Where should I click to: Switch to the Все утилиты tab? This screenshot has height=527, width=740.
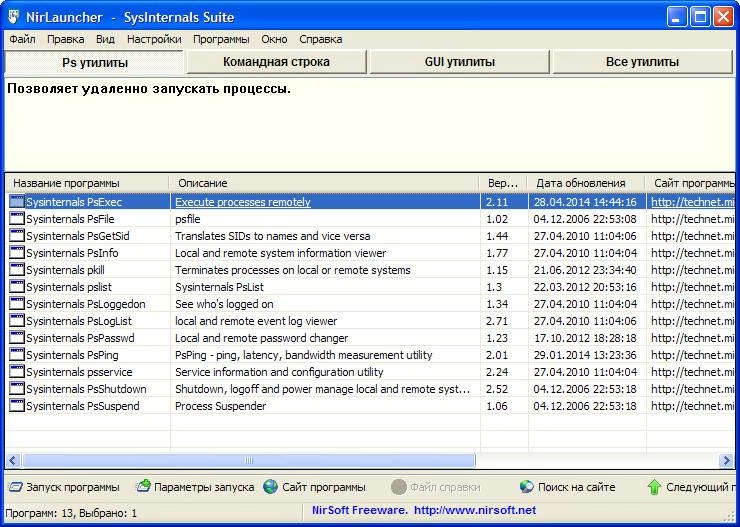[642, 62]
